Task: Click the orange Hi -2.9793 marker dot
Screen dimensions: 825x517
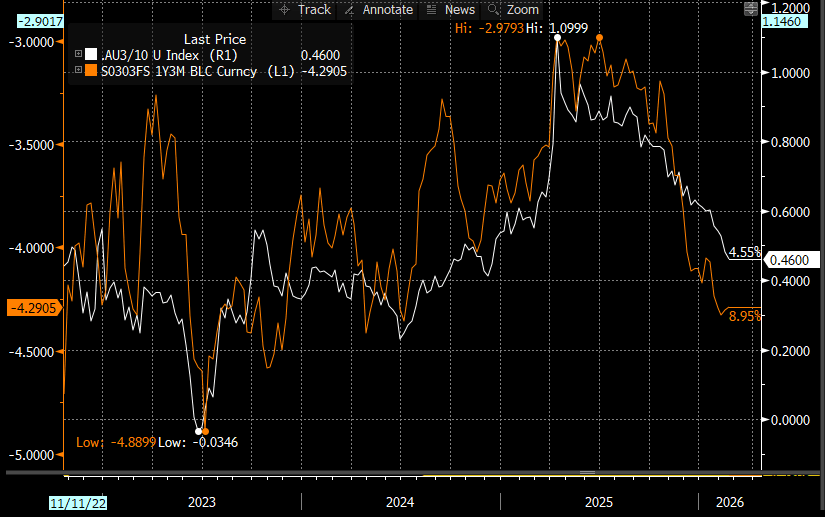Action: pyautogui.click(x=599, y=38)
